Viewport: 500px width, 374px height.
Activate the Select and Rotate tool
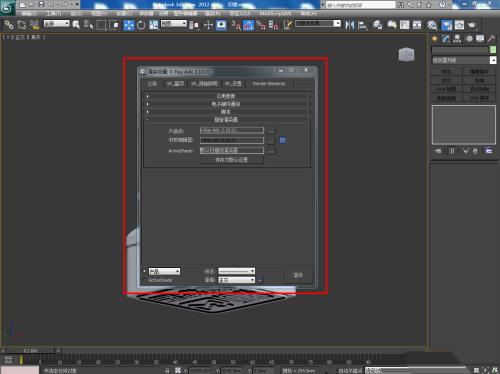141,25
